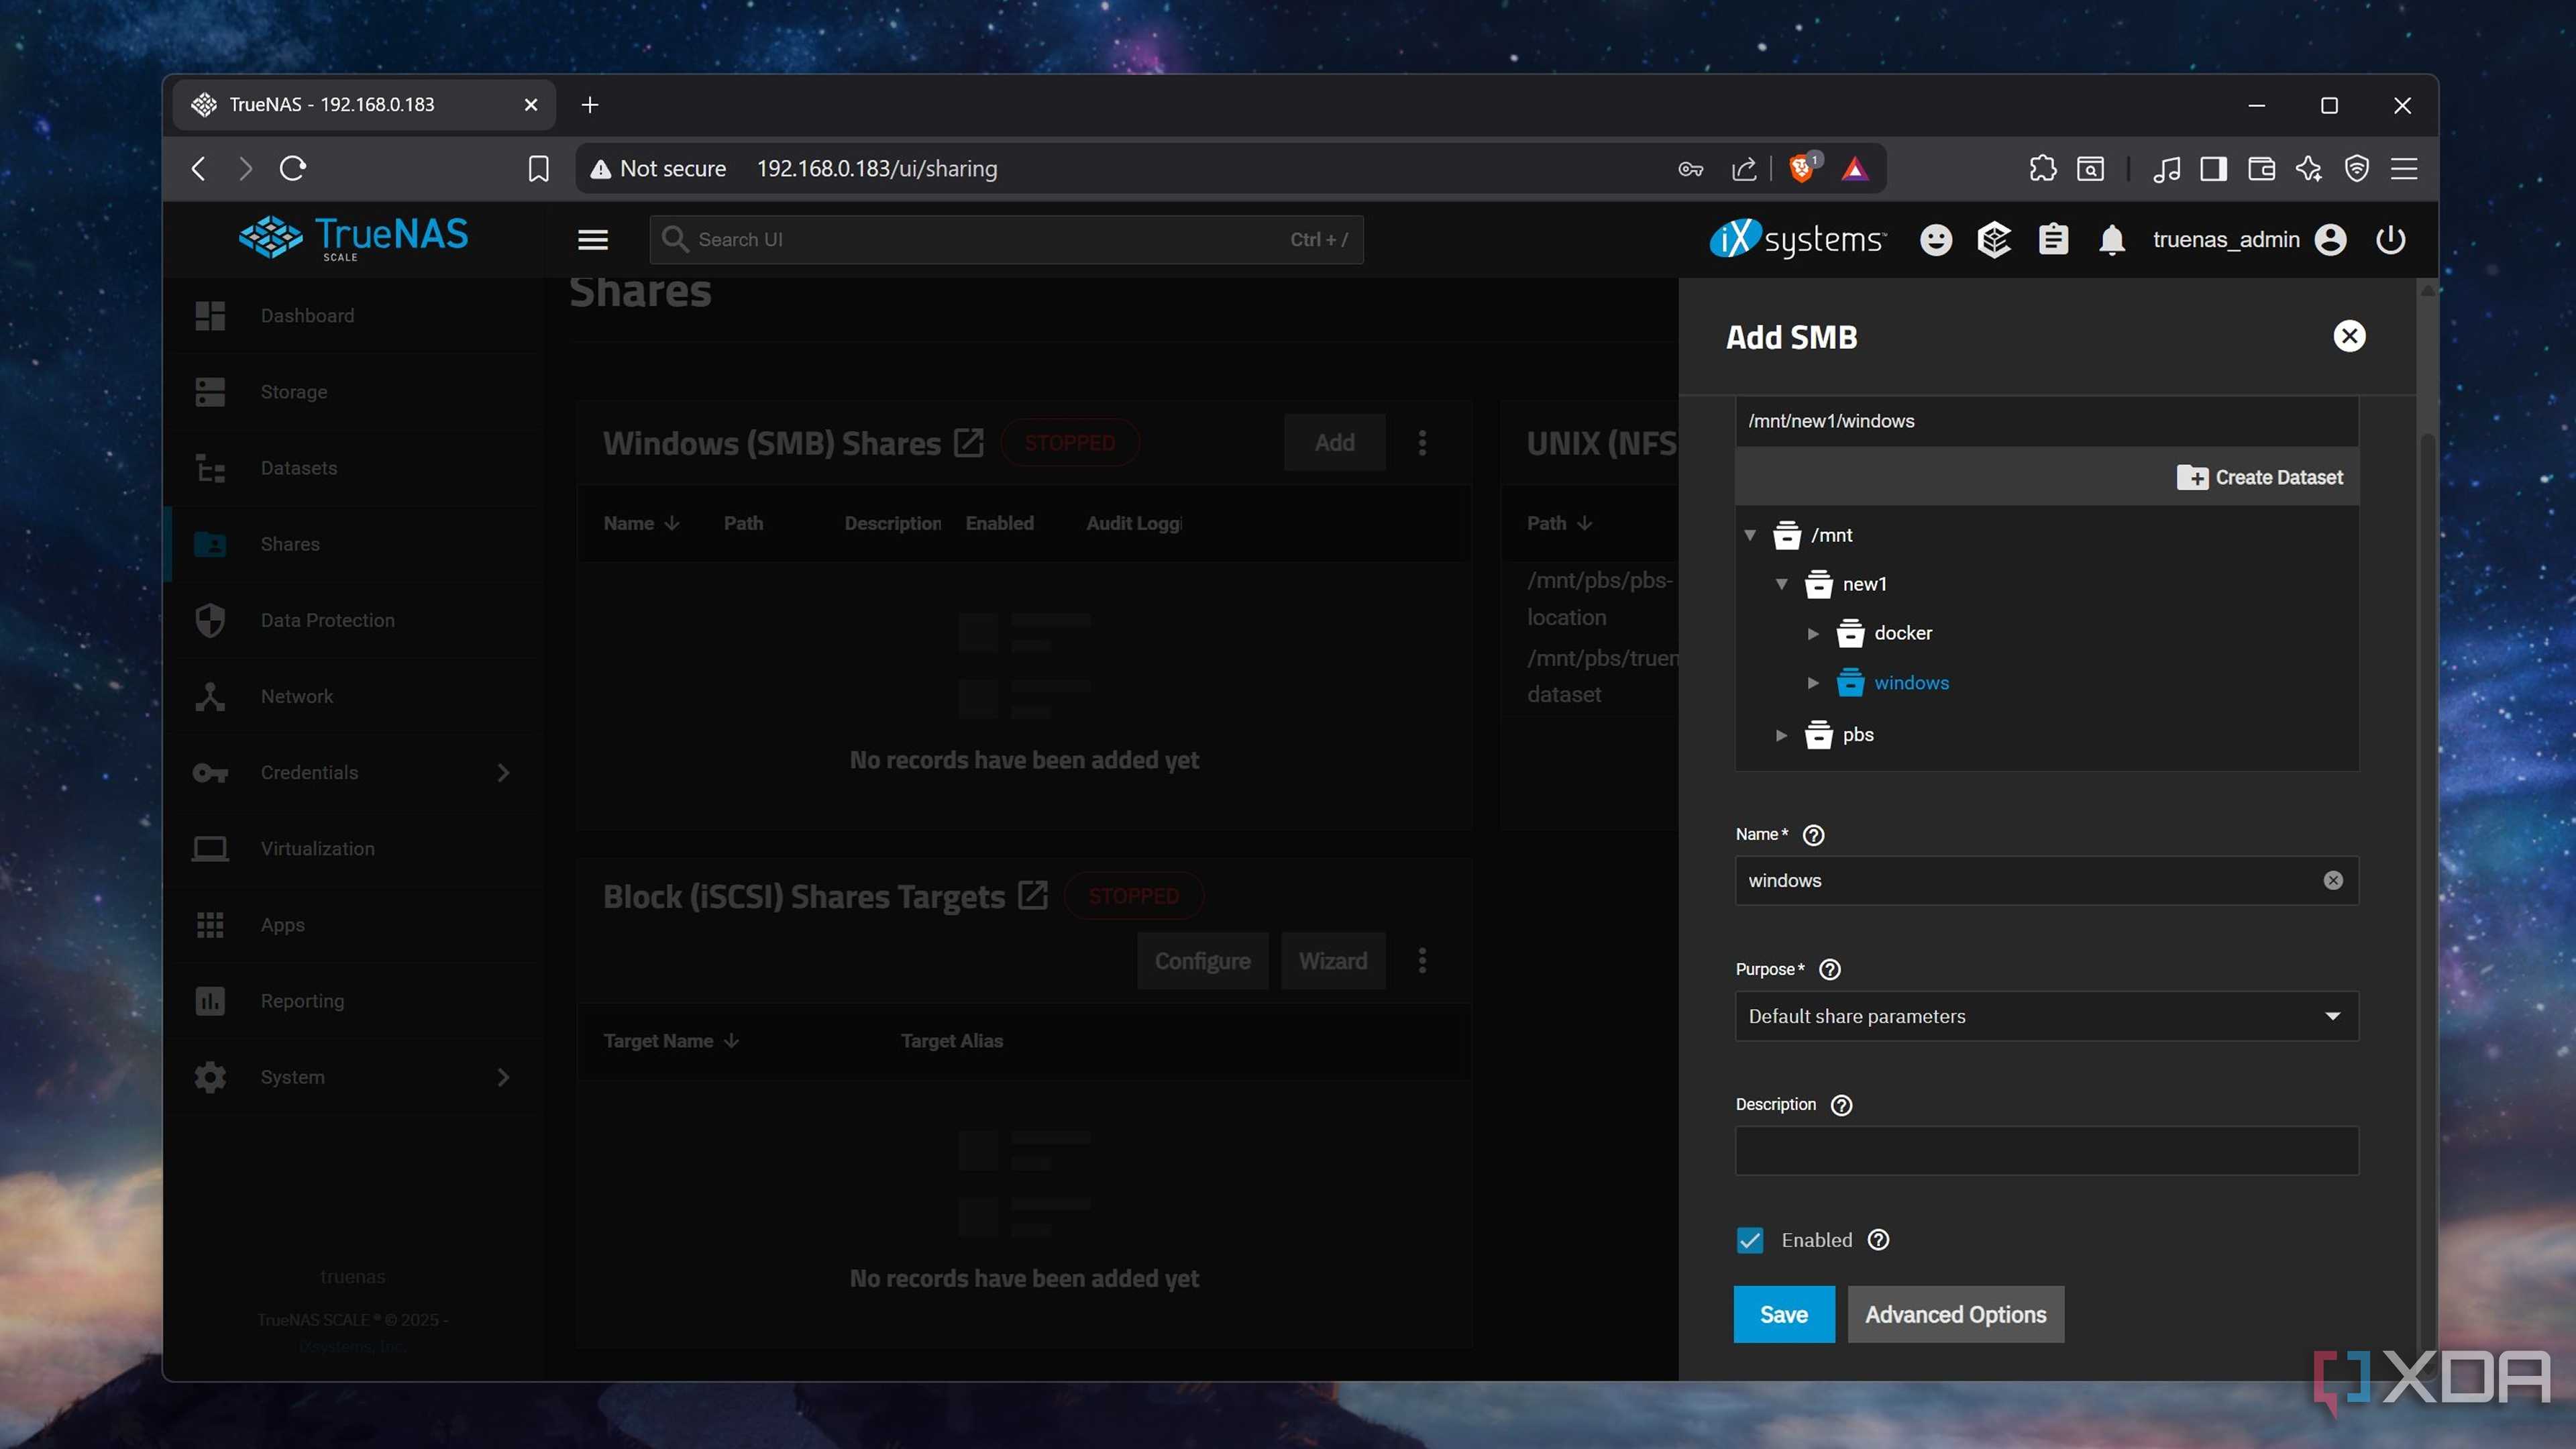Close the Add SMB panel
Image resolution: width=2576 pixels, height=1449 pixels.
point(2349,336)
